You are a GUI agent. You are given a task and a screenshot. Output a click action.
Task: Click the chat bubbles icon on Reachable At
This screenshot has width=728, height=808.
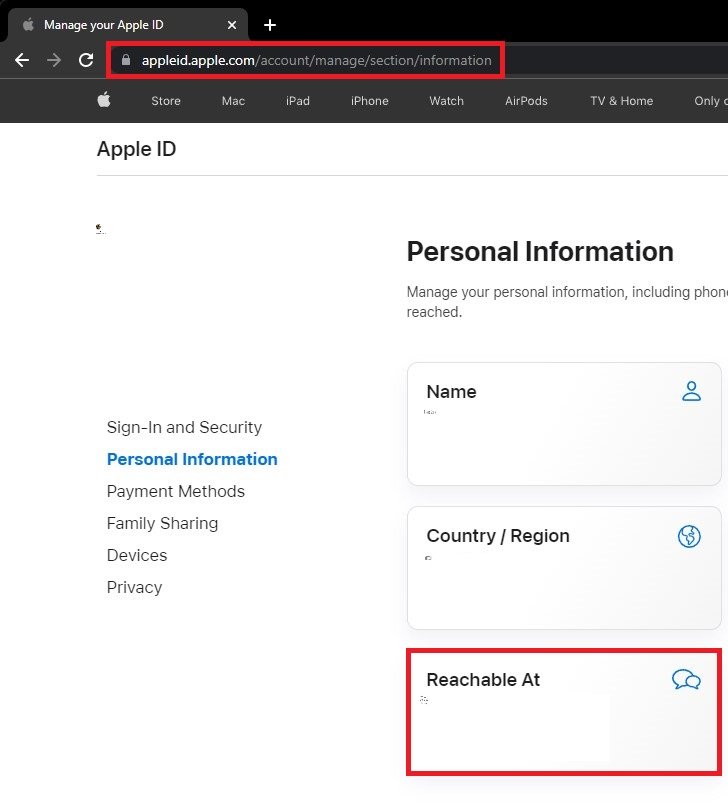point(686,681)
